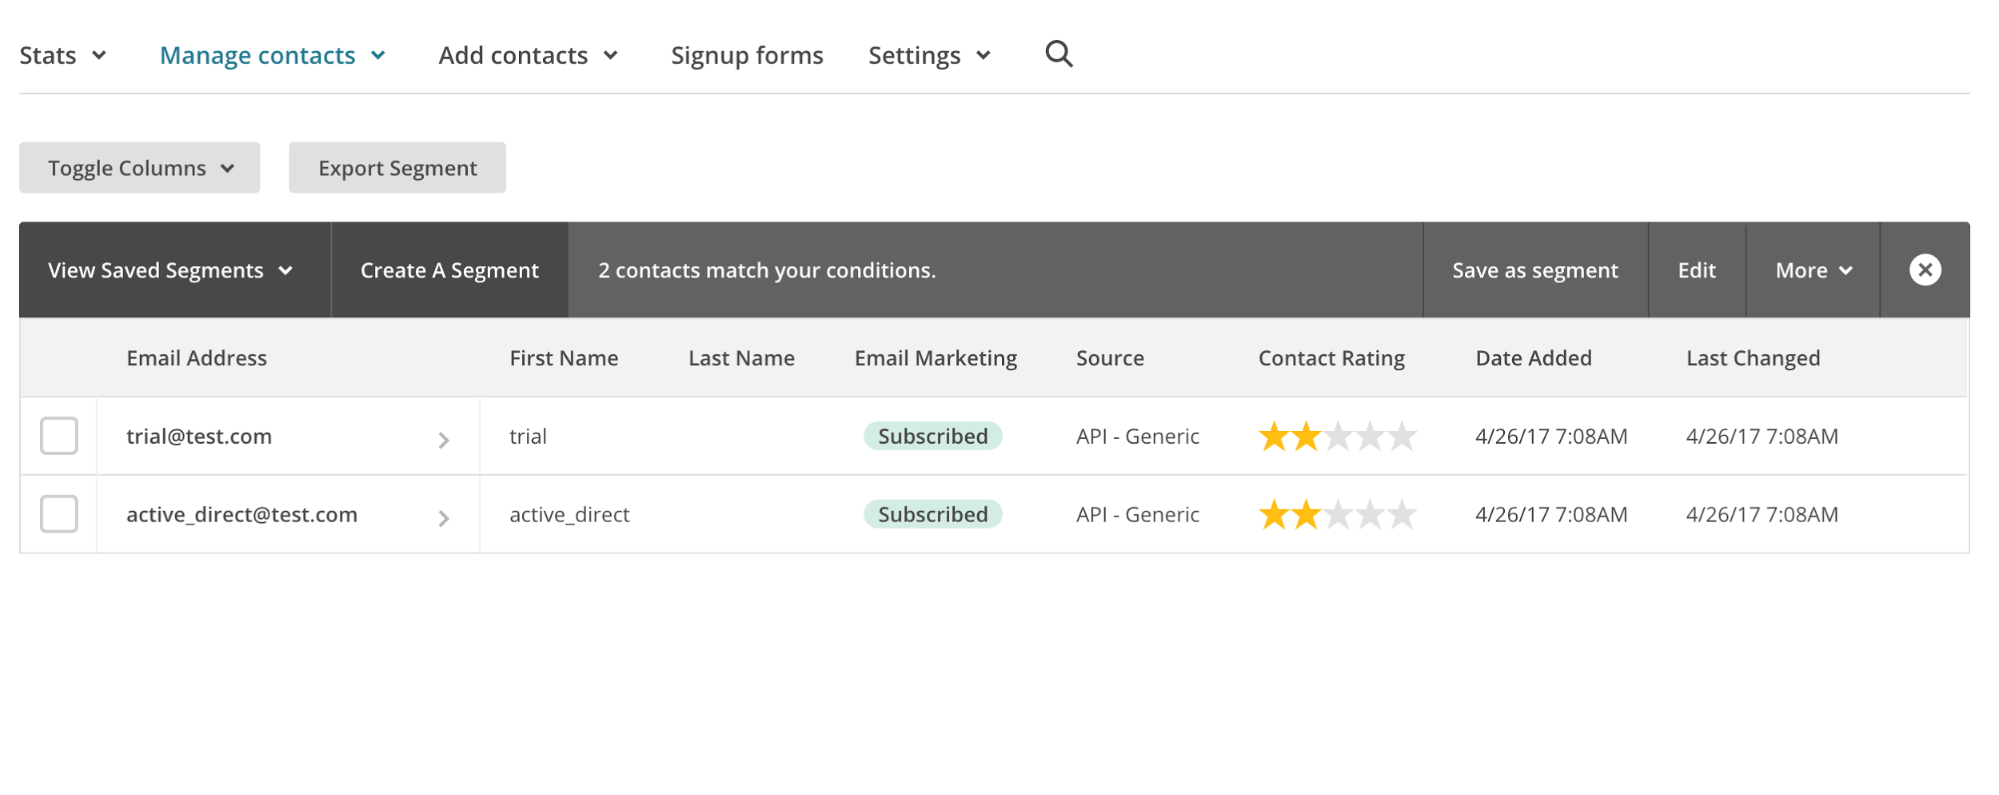Screen dimensions: 1999x795
Task: Click the search magnifying glass icon
Action: [x=1058, y=54]
